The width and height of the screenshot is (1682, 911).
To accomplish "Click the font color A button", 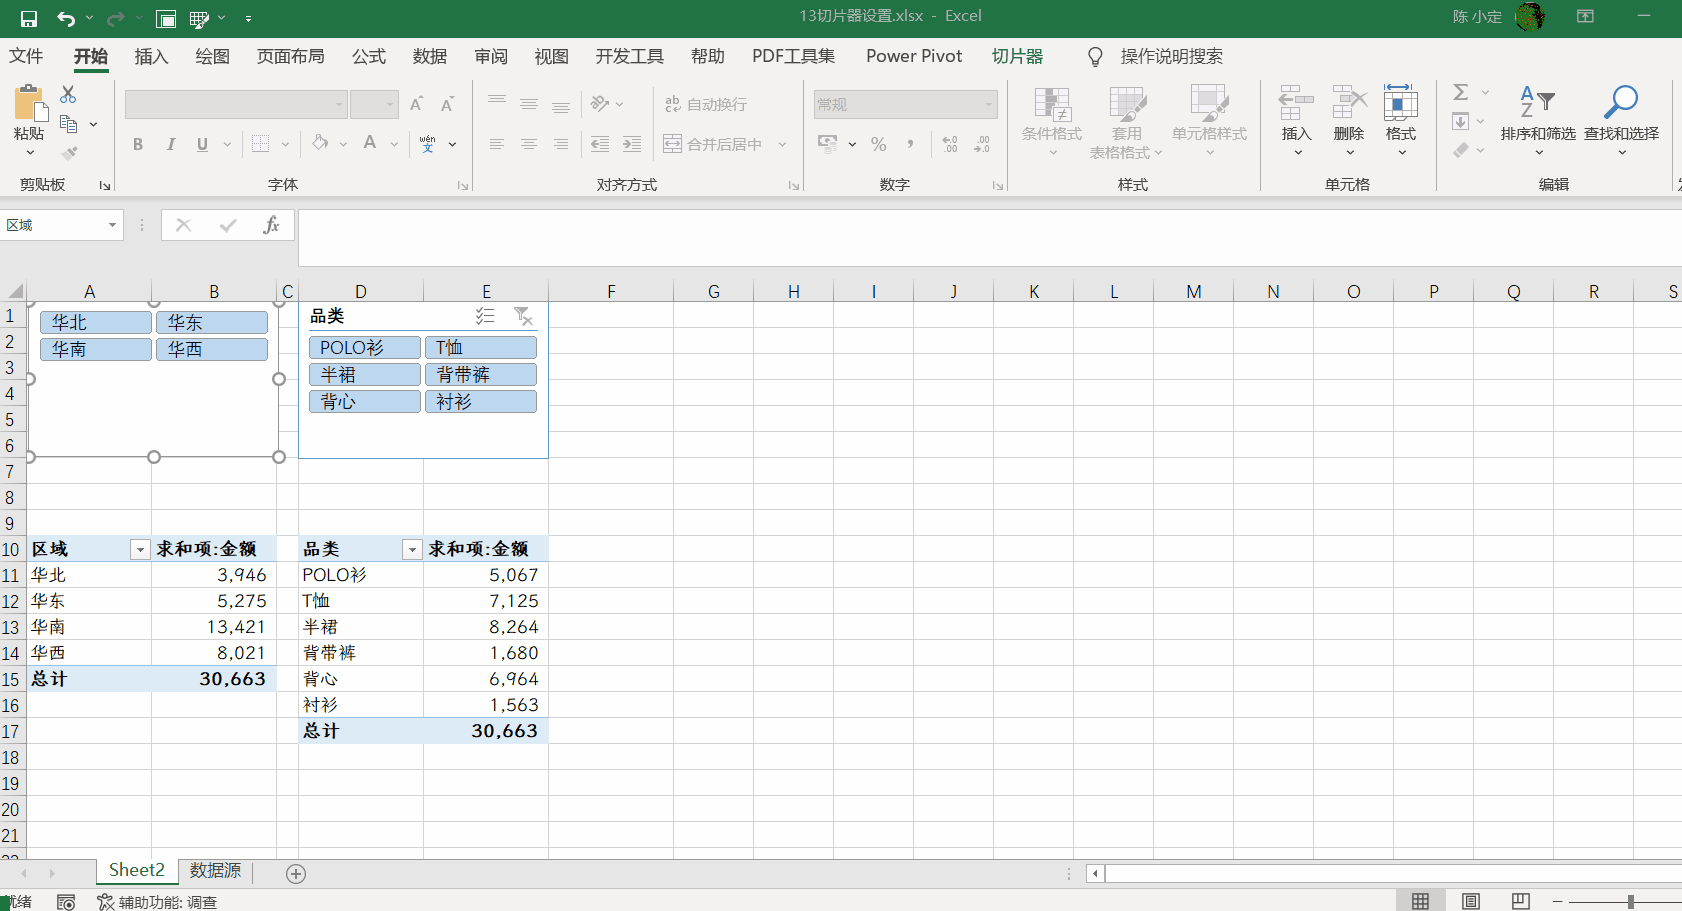I will pos(370,143).
